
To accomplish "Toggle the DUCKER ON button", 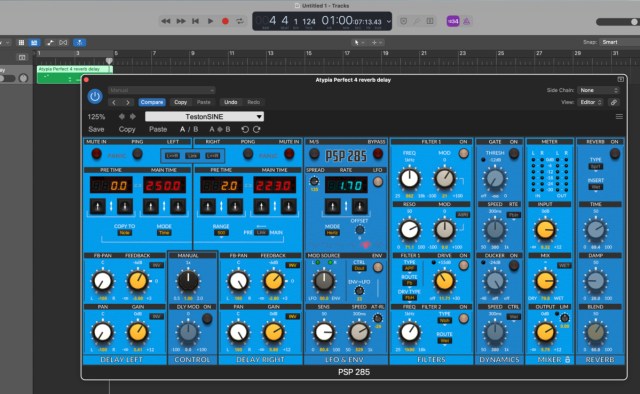I will [x=514, y=266].
